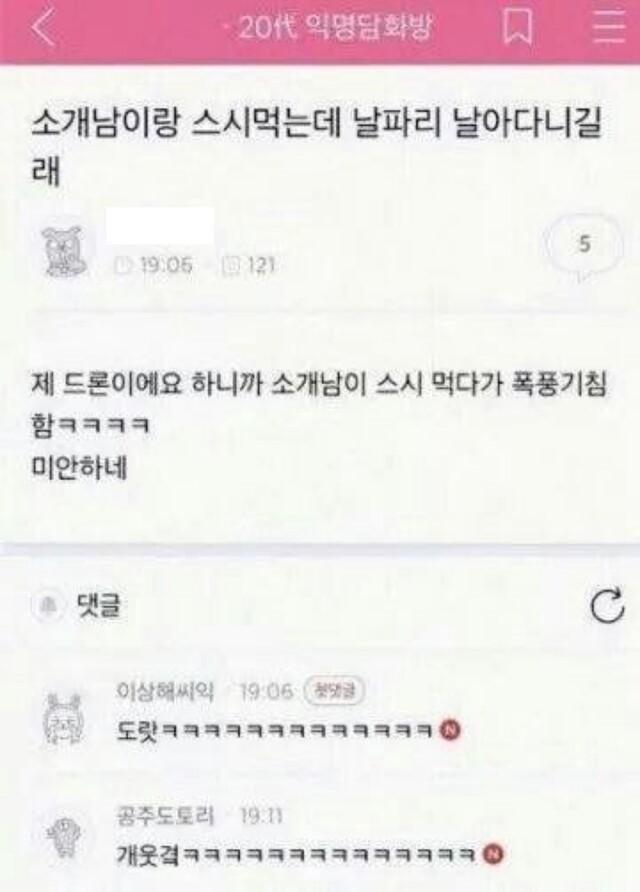Select the 미안하네 line in post body
Viewport: 640px width, 892px height.
pos(79,468)
